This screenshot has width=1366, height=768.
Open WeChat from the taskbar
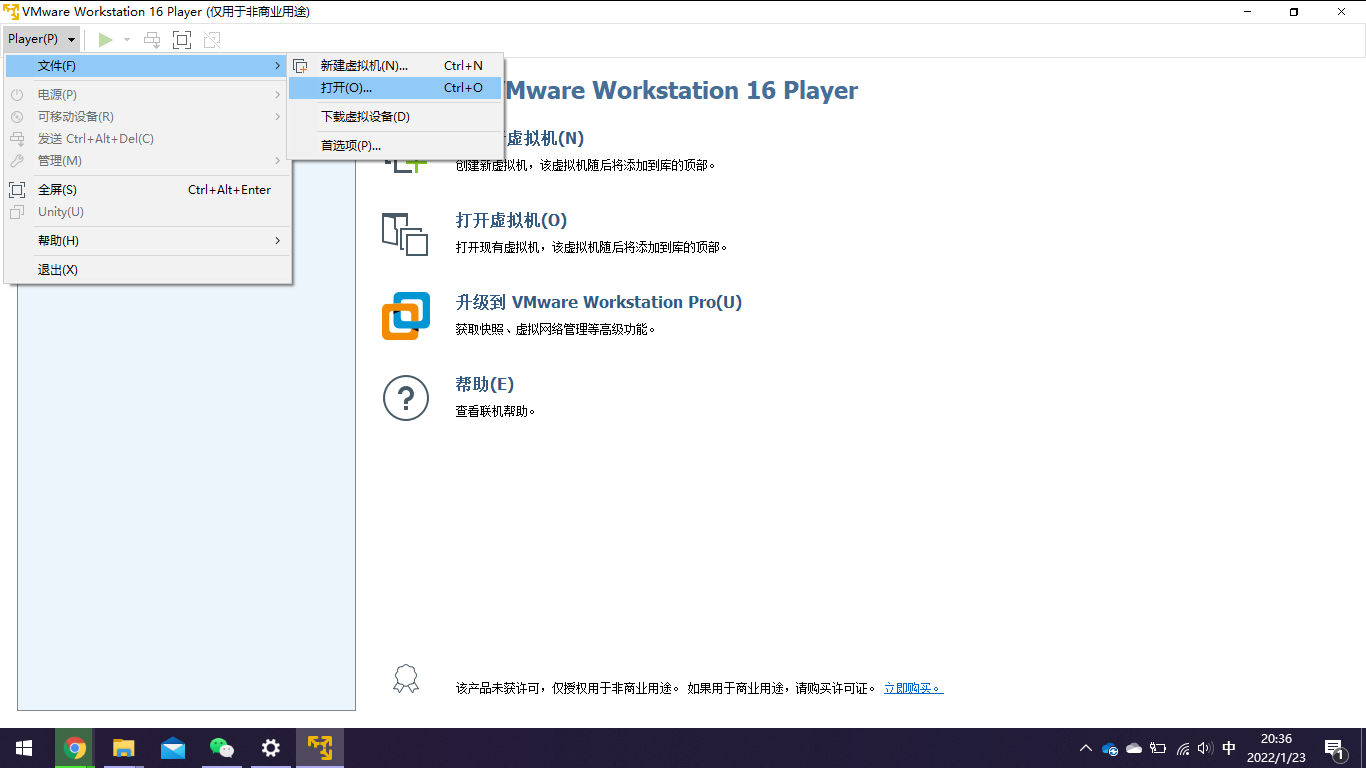pos(222,748)
